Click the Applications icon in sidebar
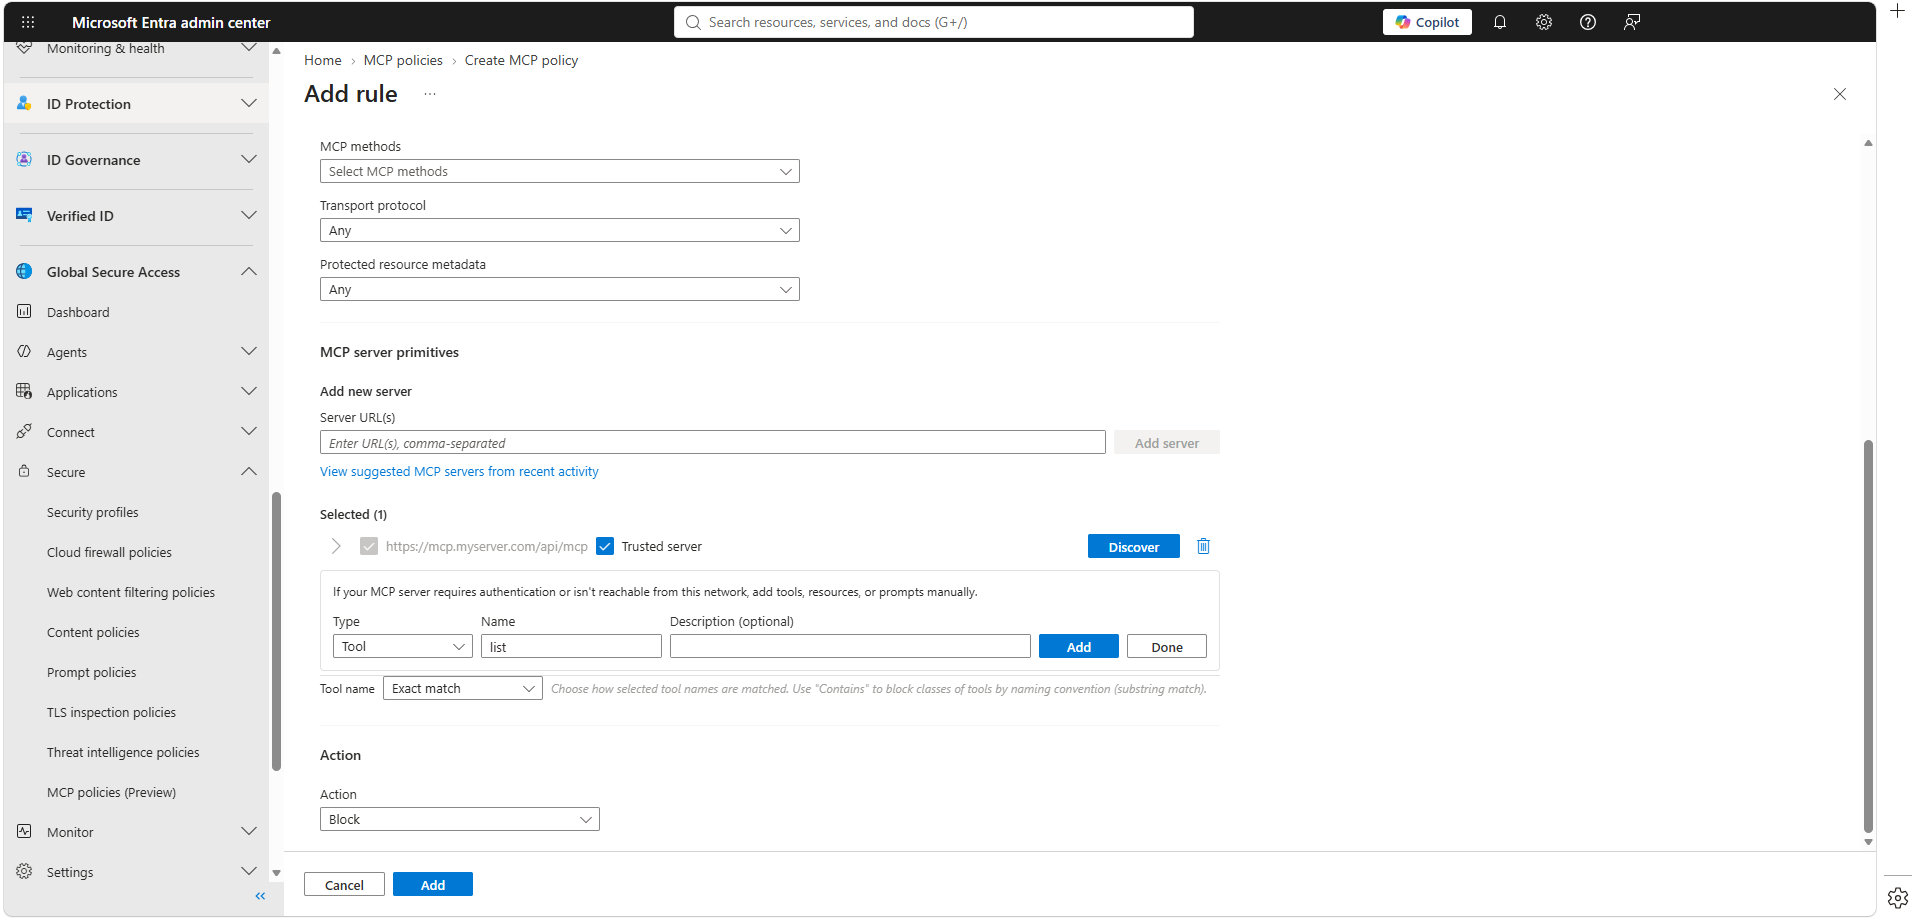This screenshot has width=1919, height=920. (24, 391)
